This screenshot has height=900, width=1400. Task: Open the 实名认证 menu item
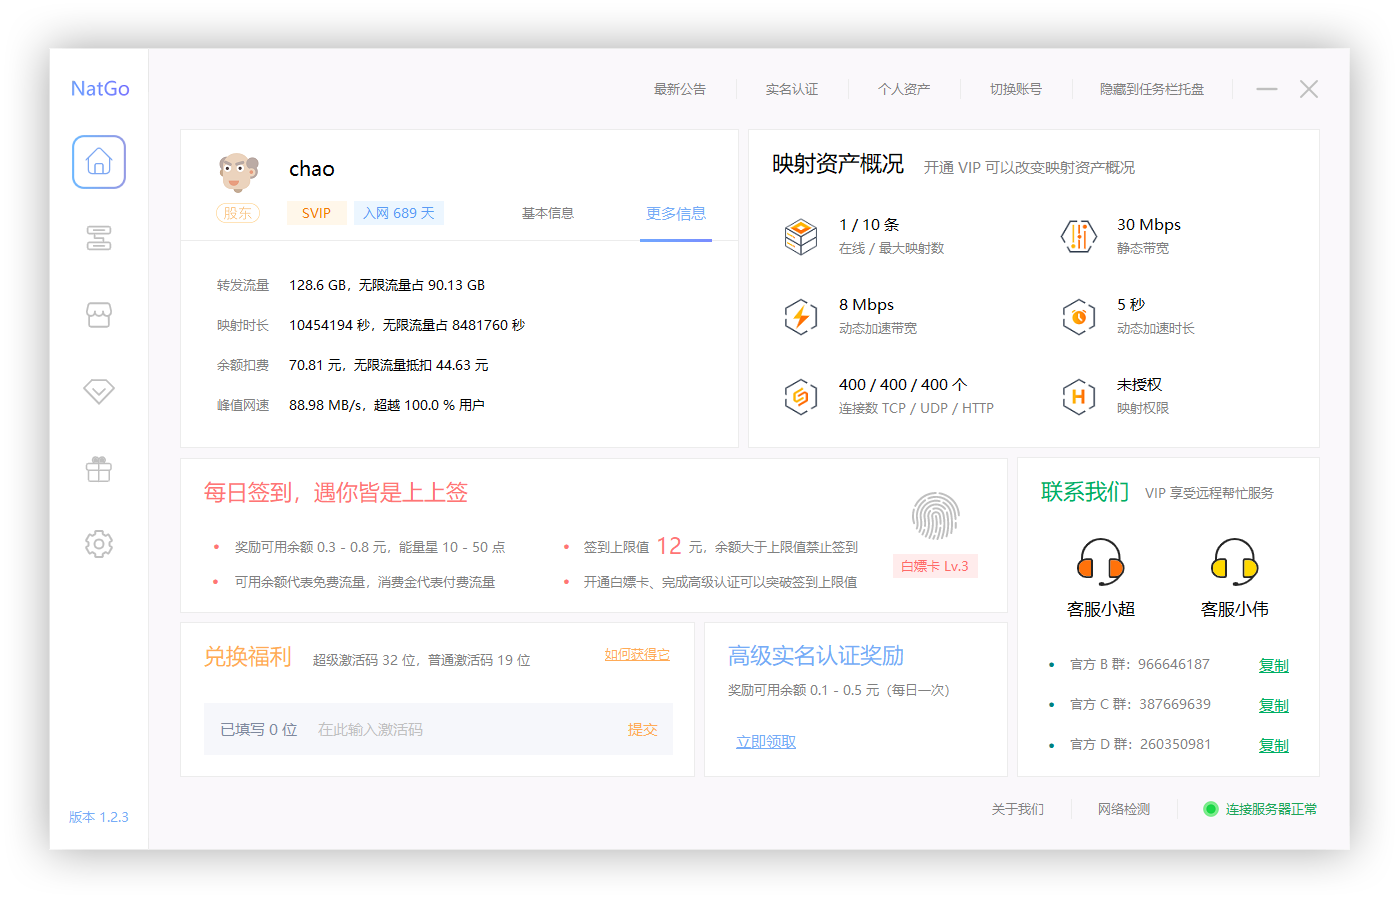click(x=795, y=89)
